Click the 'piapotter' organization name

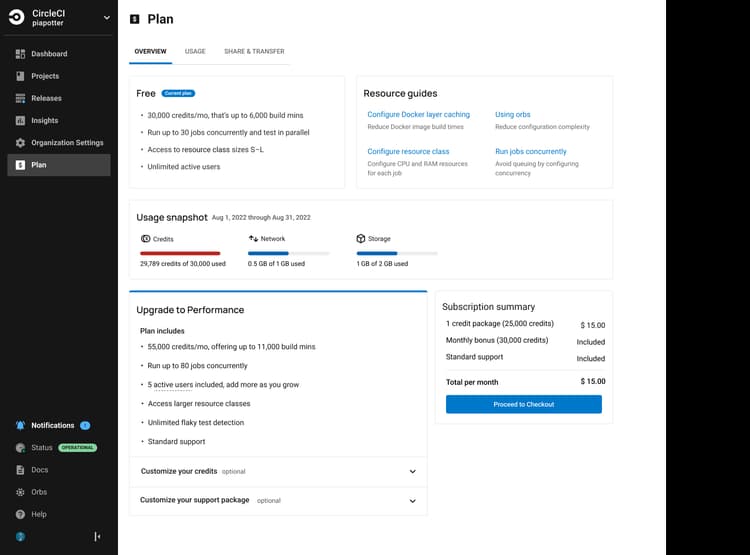point(47,23)
